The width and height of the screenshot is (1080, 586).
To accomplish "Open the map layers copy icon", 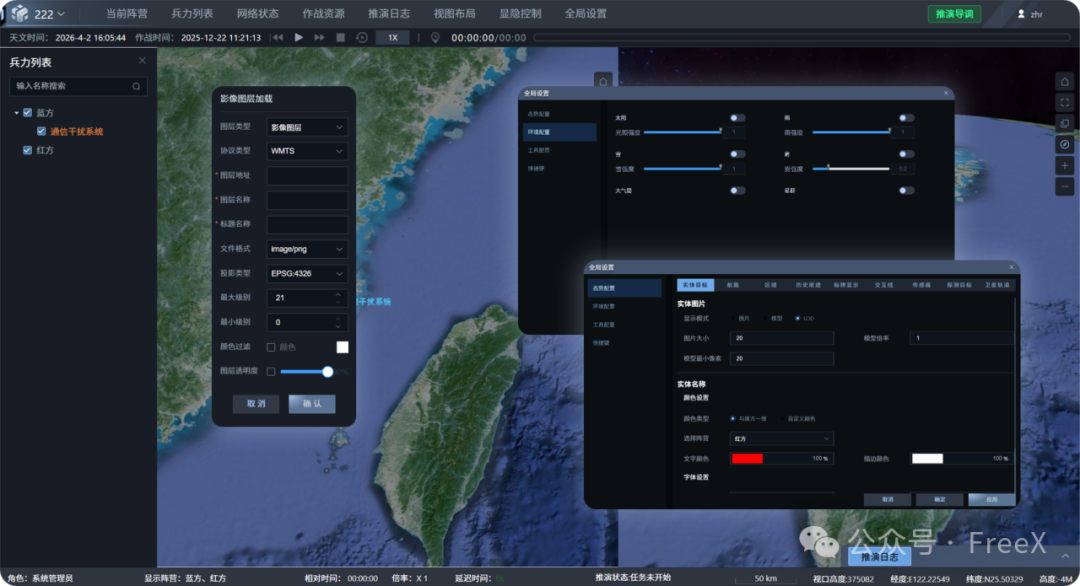I will 1064,124.
